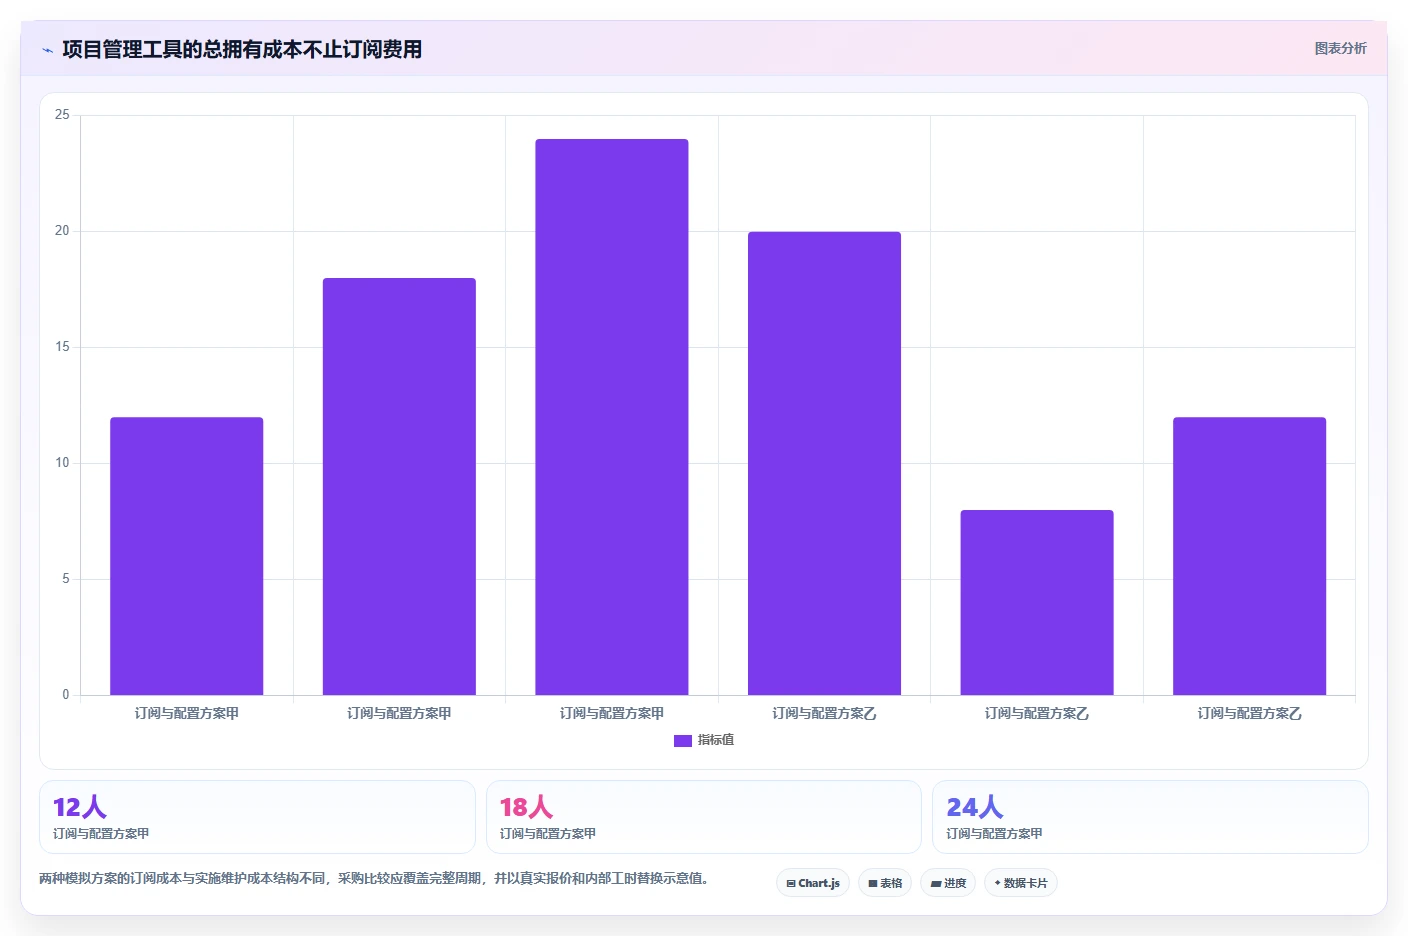Click the bar with value 18
Image resolution: width=1408 pixels, height=936 pixels.
(399, 486)
